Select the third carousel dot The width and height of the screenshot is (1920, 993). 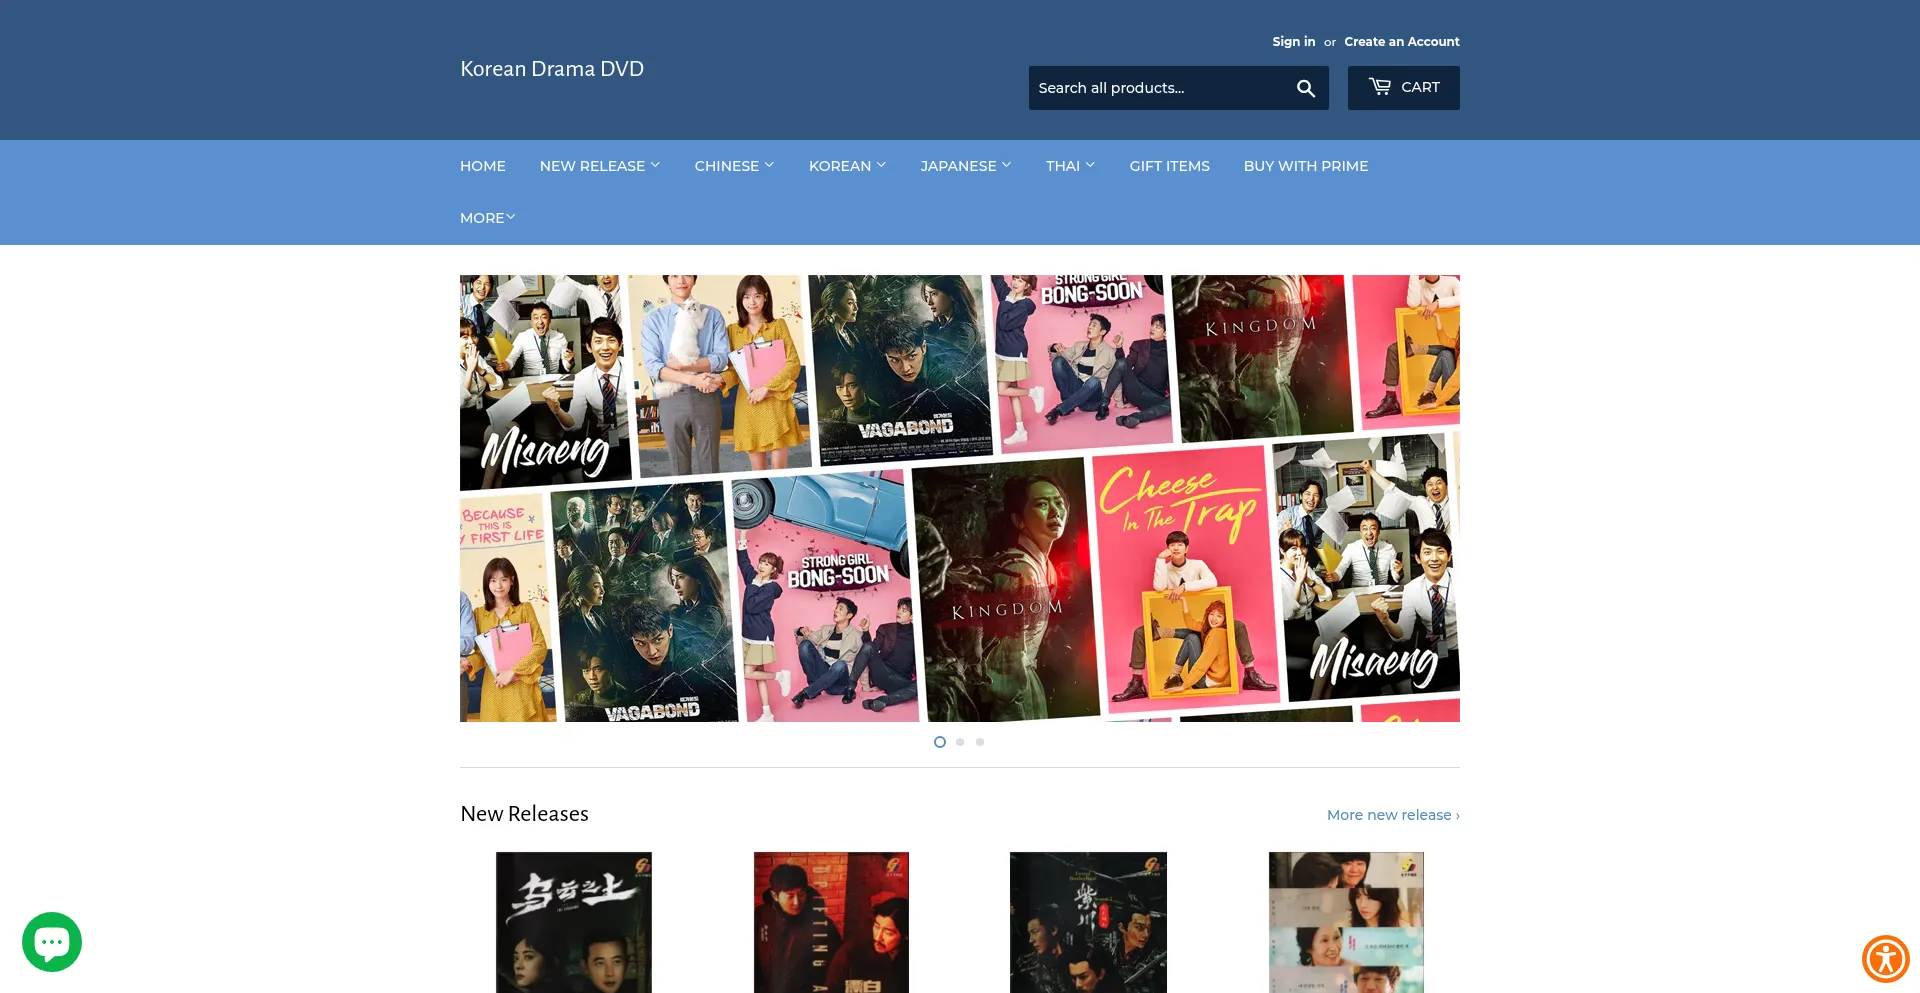[979, 742]
